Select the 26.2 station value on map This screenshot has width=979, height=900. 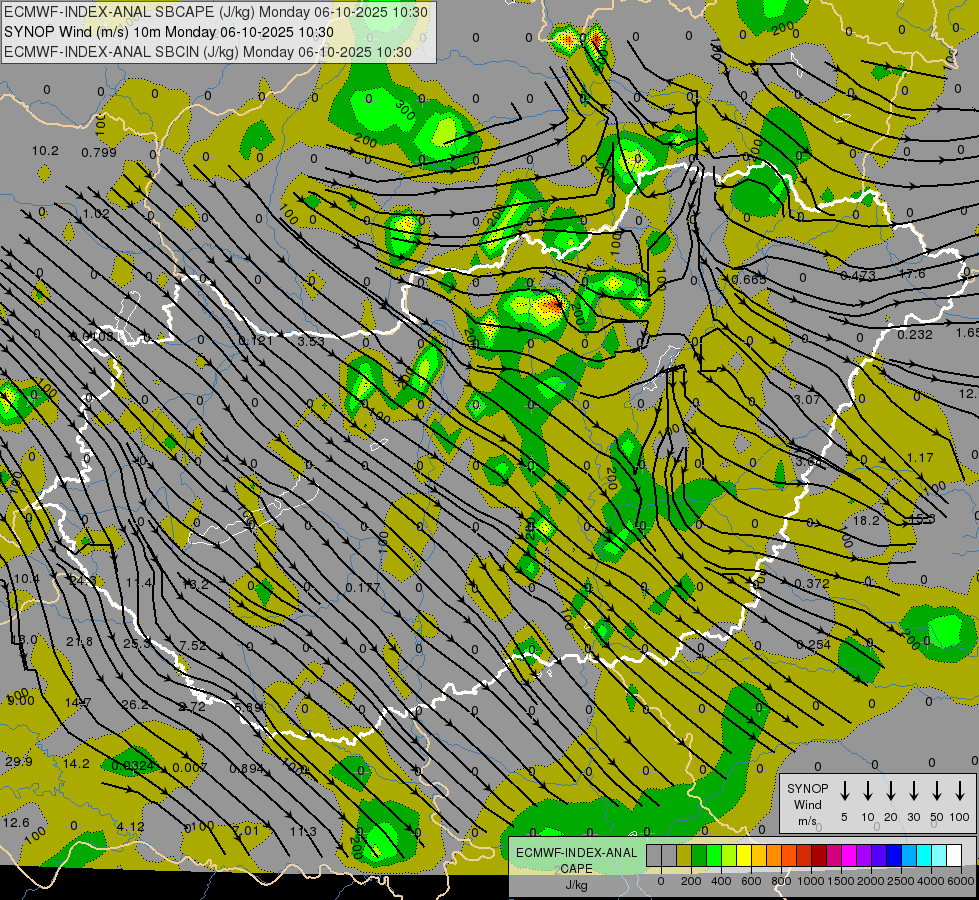click(x=135, y=705)
